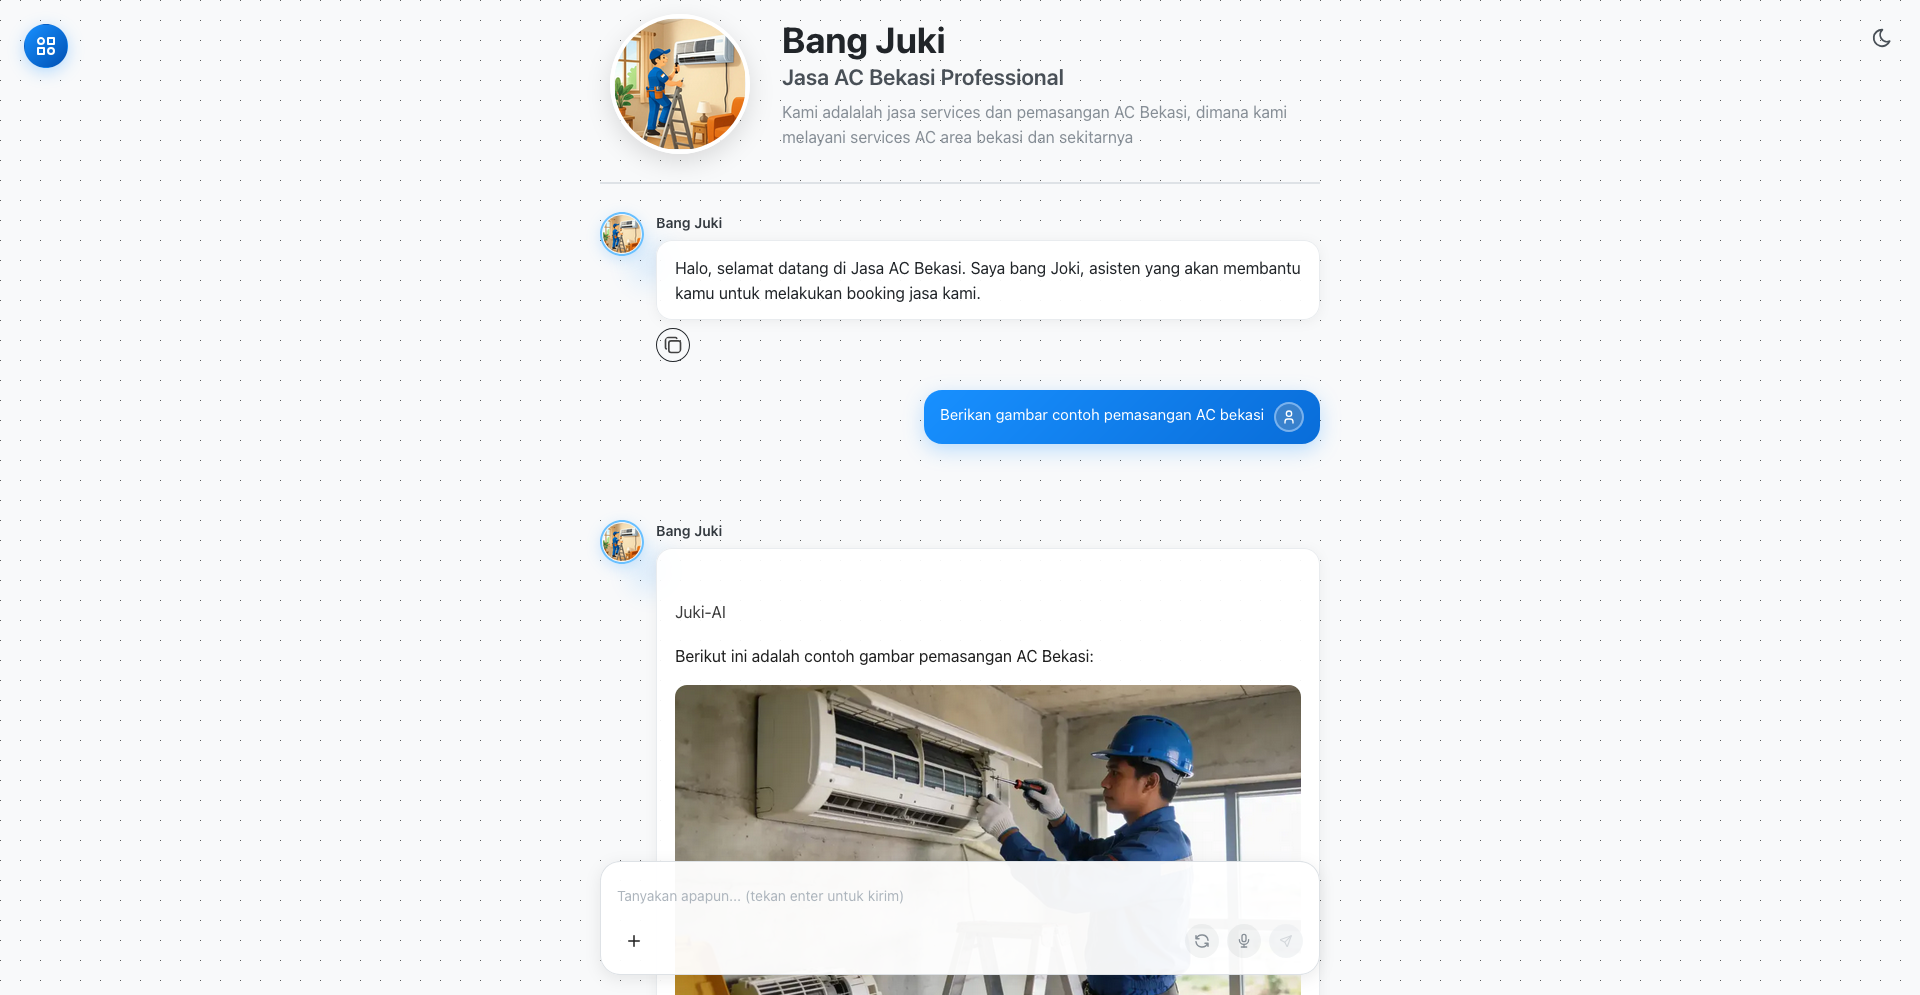Click the Jasa AC Bekasi Professional subtitle

[922, 78]
